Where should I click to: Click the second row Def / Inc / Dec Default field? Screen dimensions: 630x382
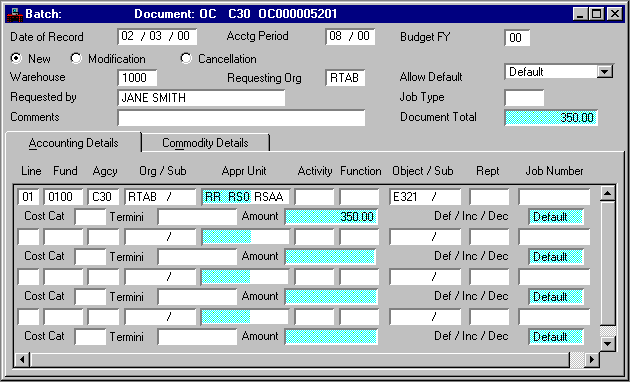(556, 257)
